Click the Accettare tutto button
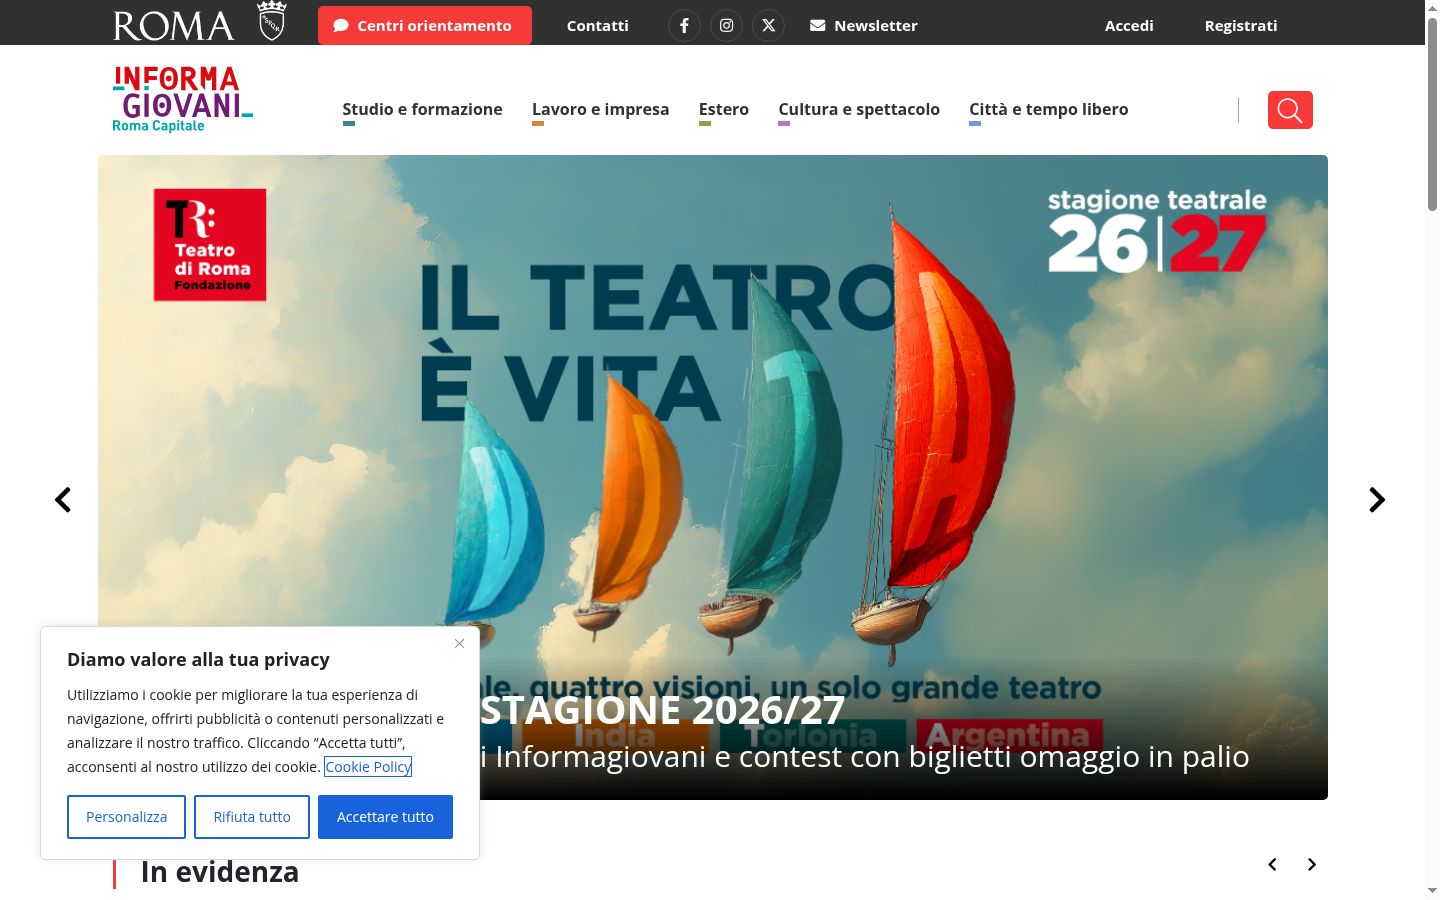This screenshot has height=900, width=1440. (385, 817)
